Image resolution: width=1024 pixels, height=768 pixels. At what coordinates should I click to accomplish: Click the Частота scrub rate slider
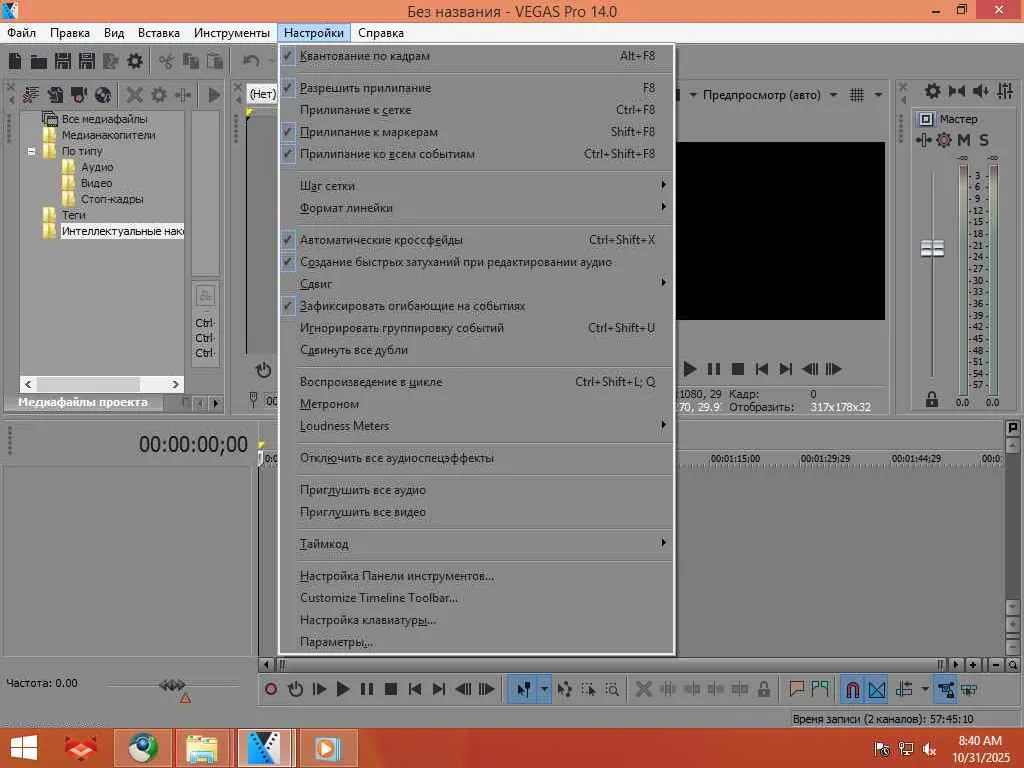pos(172,685)
